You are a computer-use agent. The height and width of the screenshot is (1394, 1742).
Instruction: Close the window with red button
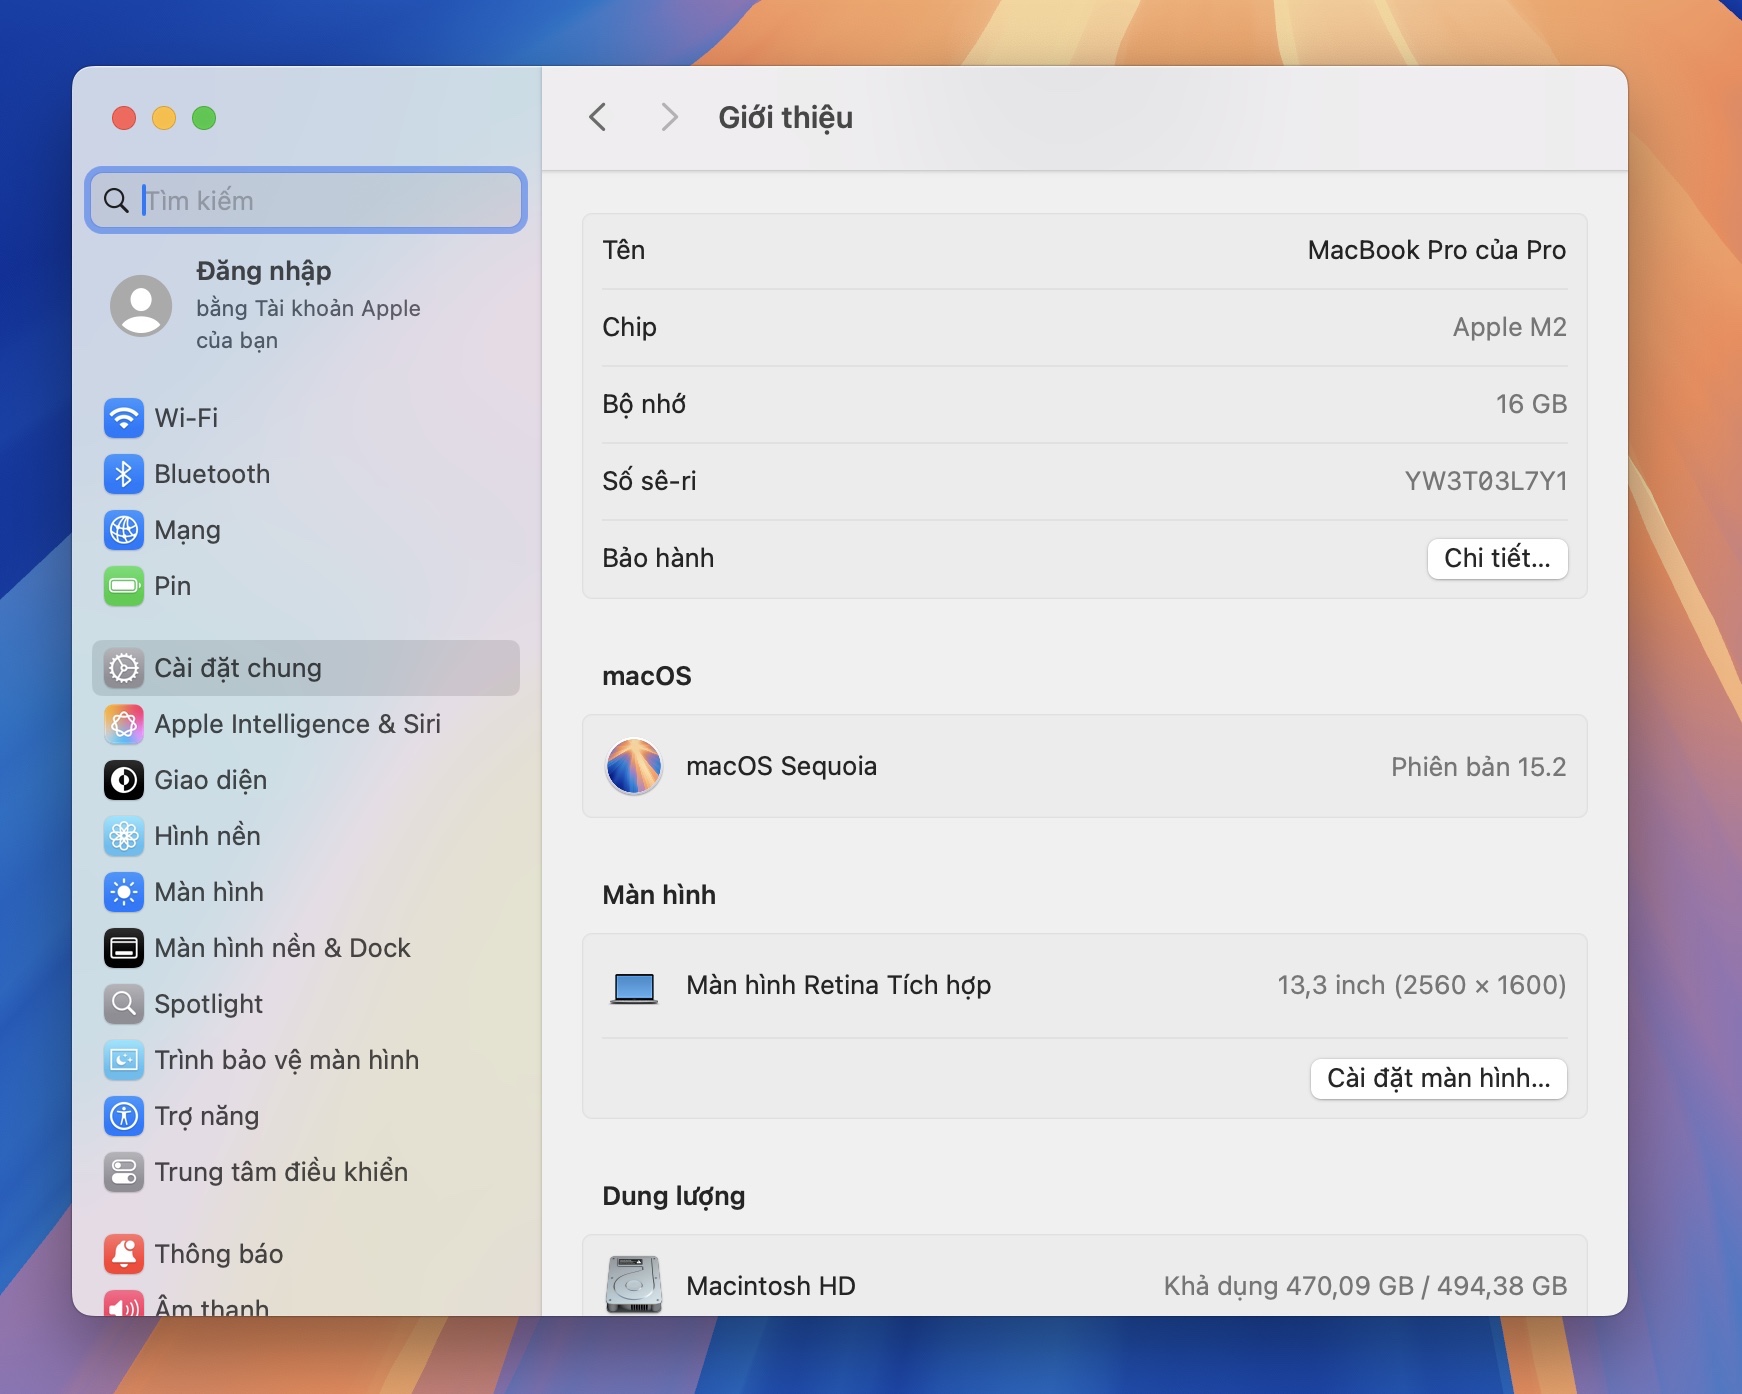coord(124,118)
